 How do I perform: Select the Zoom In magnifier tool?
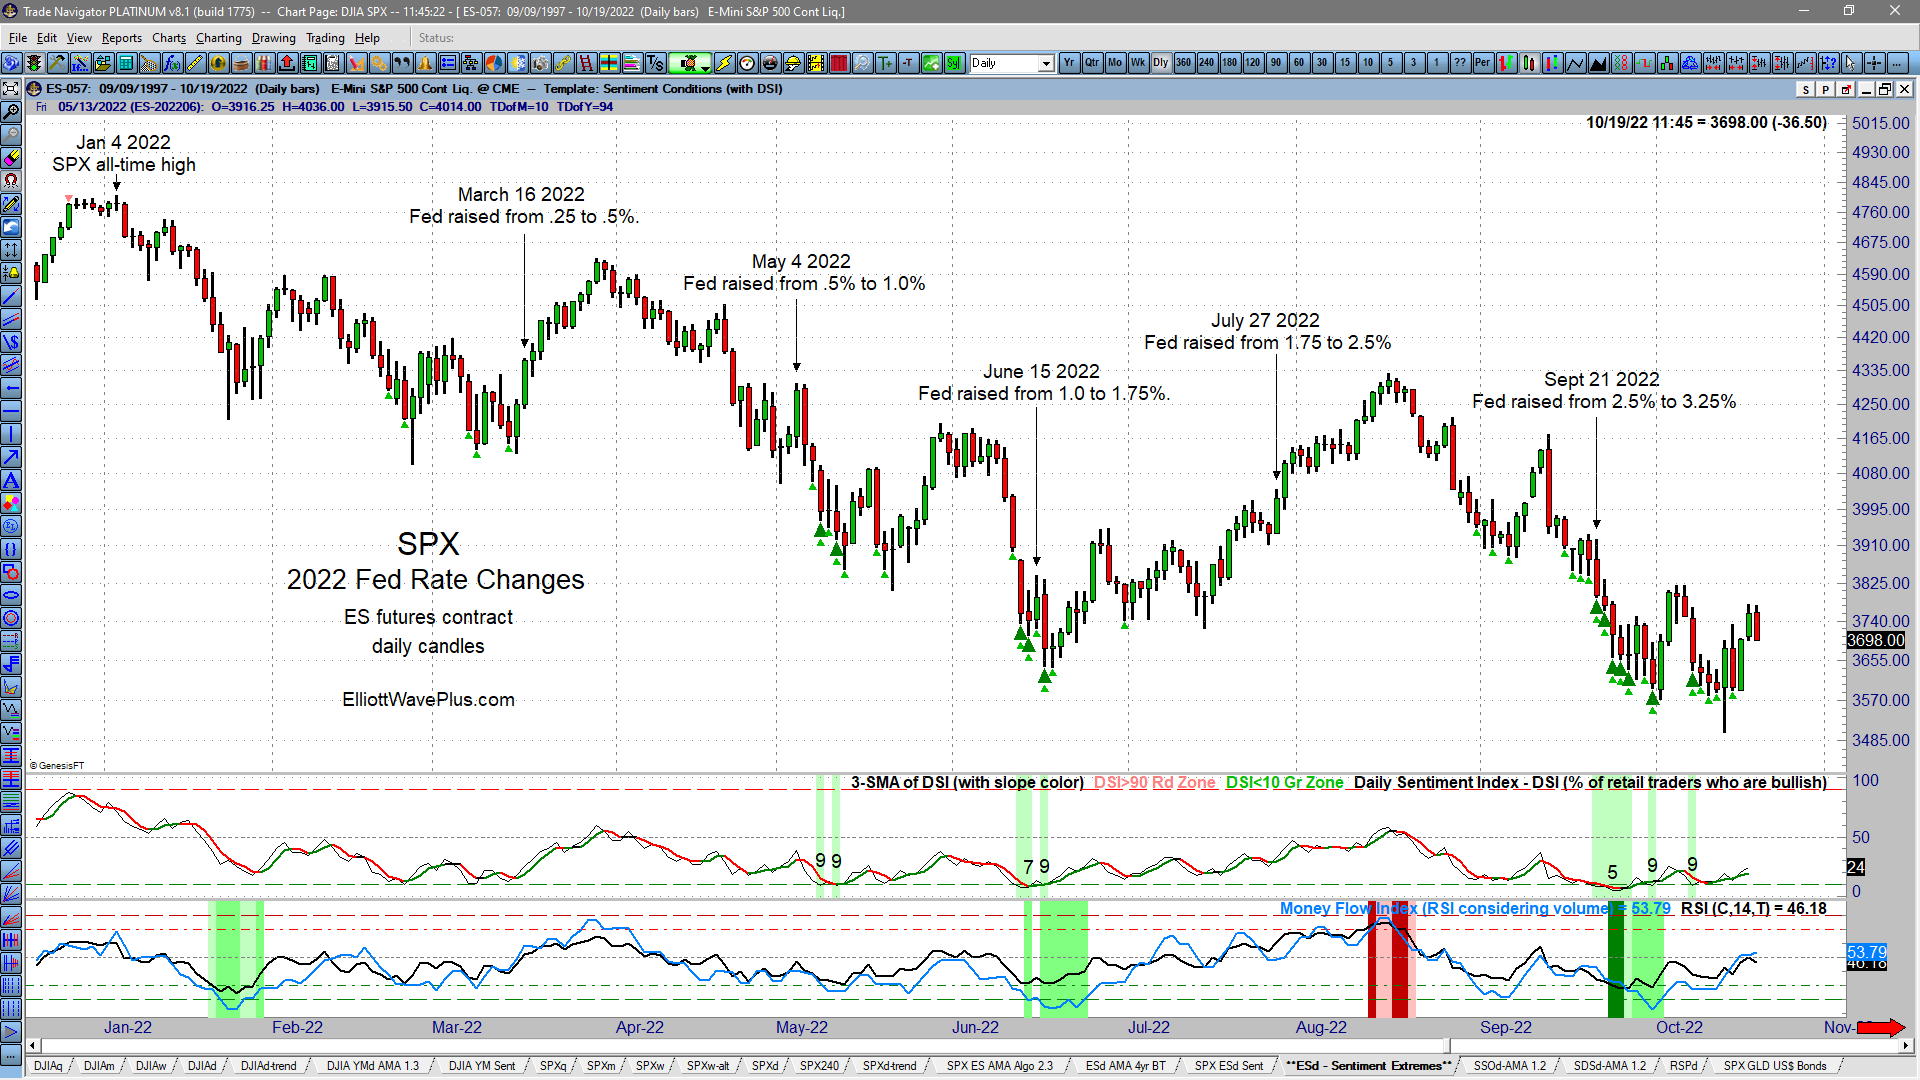point(11,111)
